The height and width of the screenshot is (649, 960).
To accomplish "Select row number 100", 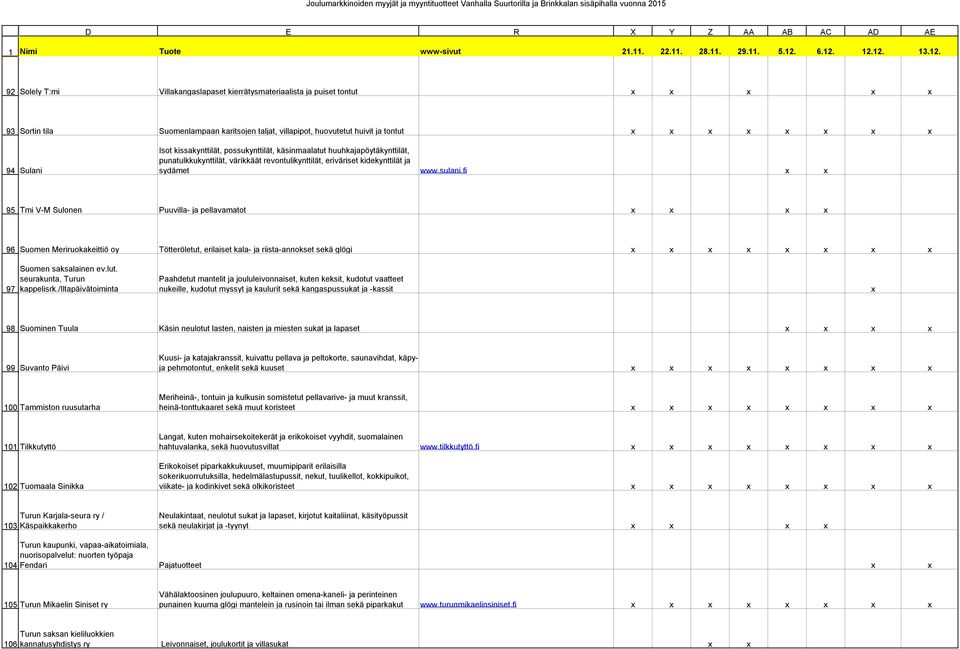I will 10,392.
